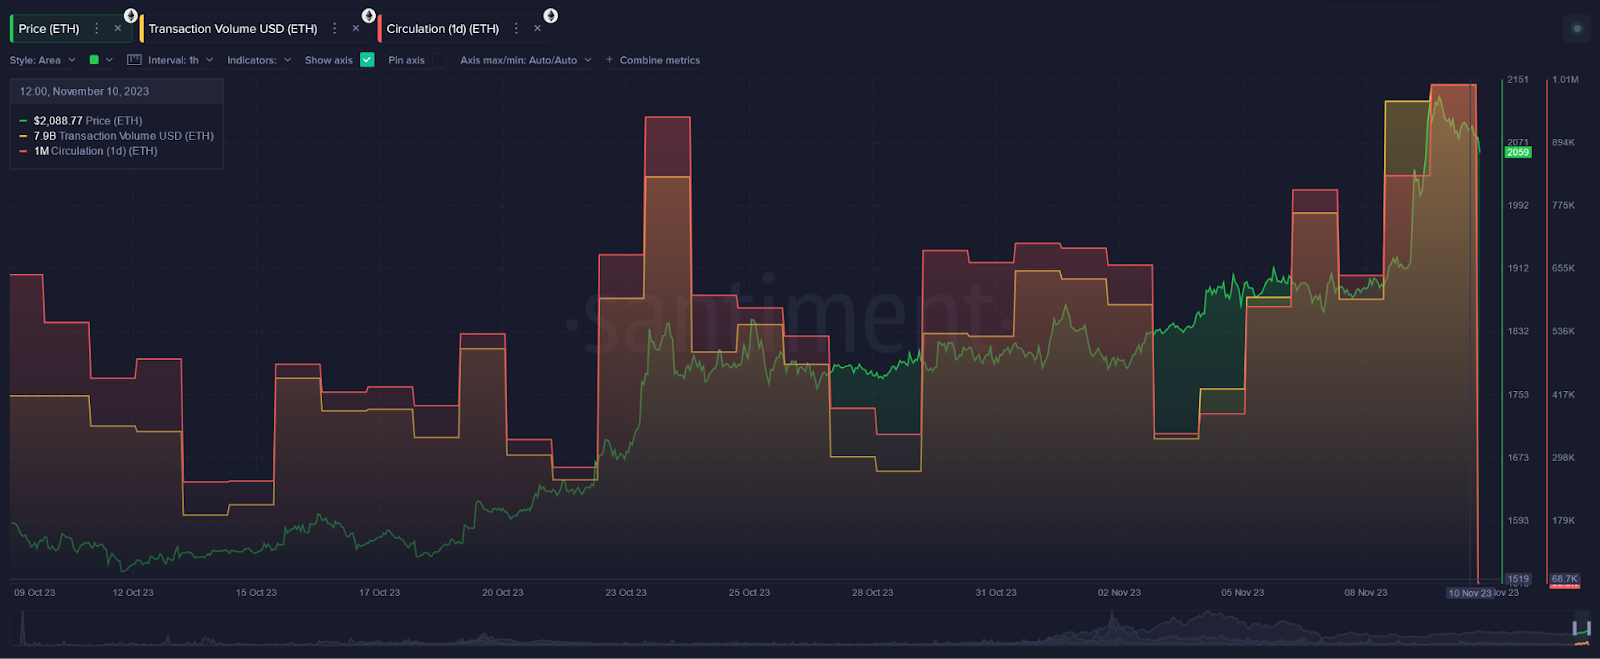Open Price (ETH) metric three-dot menu
Screen dimensions: 1600x659
[x=97, y=29]
